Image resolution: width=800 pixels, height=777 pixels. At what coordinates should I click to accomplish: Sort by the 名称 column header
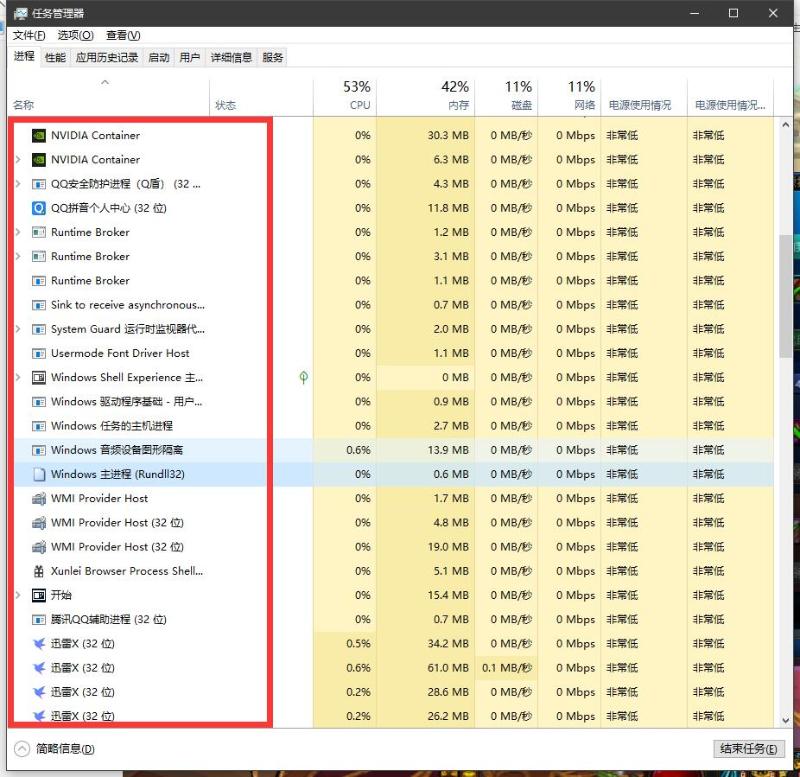click(x=108, y=97)
